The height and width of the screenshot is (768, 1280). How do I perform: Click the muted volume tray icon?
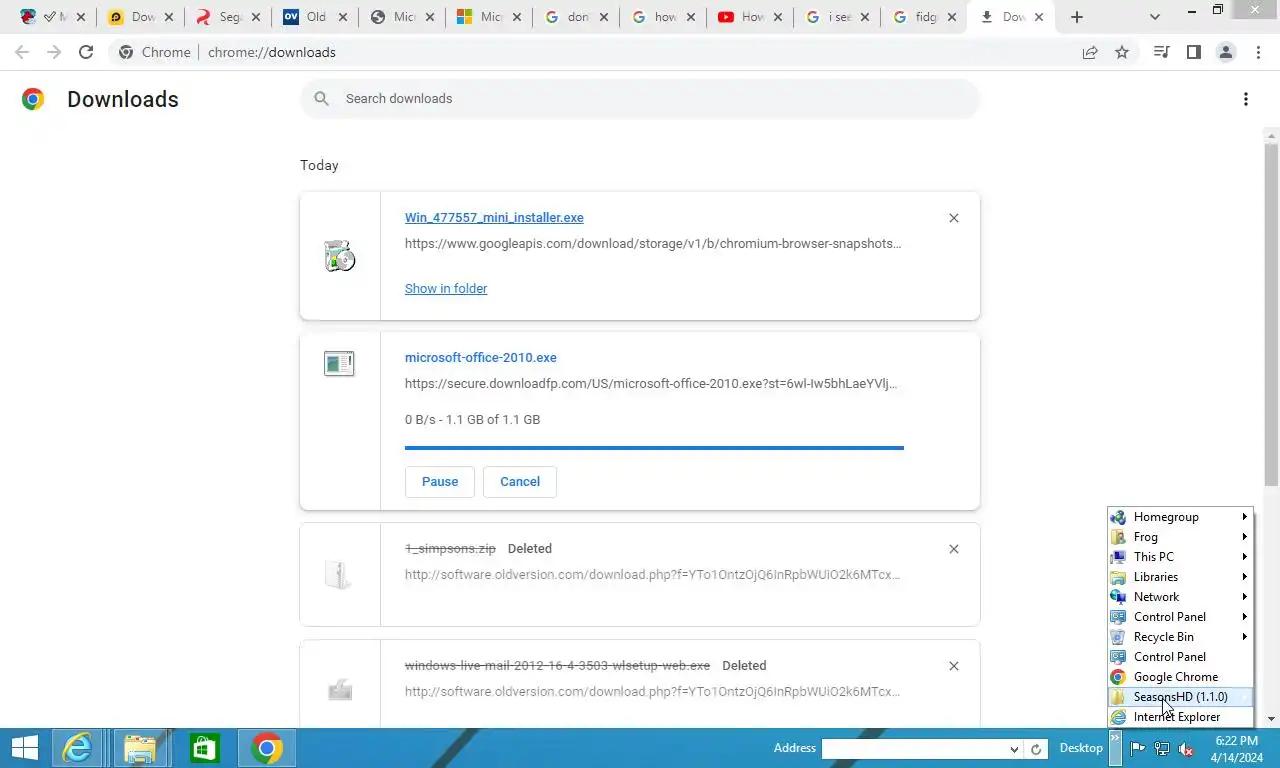point(1186,749)
